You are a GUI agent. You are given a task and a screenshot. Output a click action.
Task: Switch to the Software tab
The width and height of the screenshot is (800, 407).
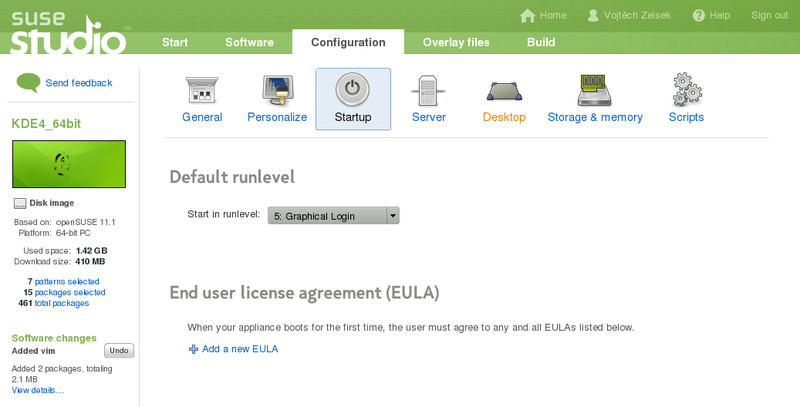249,42
